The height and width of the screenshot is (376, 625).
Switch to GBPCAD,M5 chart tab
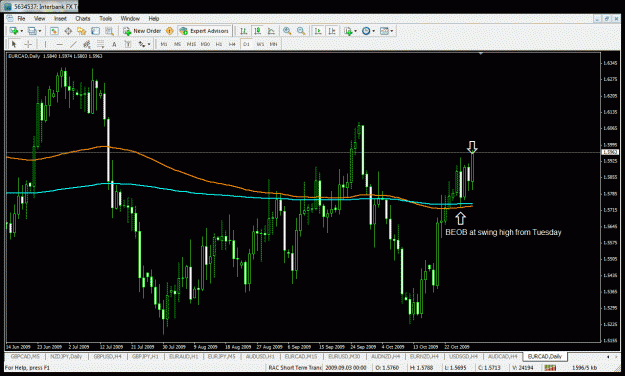25,356
